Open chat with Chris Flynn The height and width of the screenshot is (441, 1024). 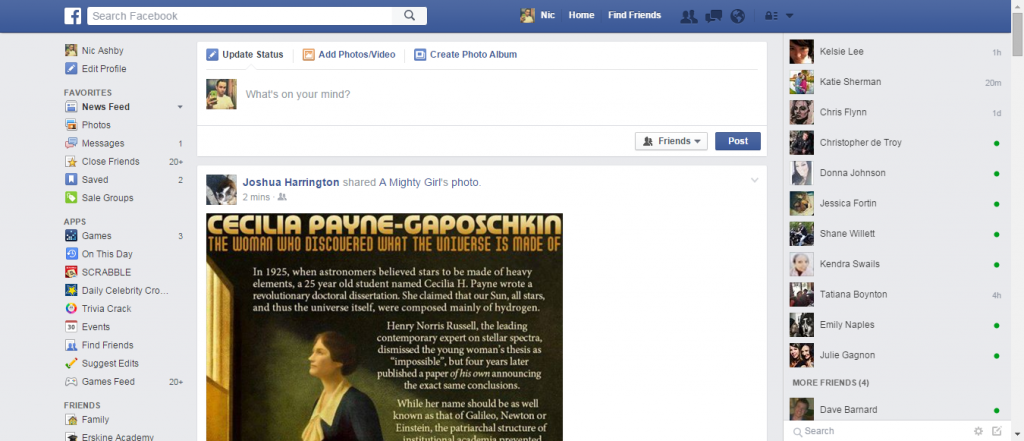point(896,112)
